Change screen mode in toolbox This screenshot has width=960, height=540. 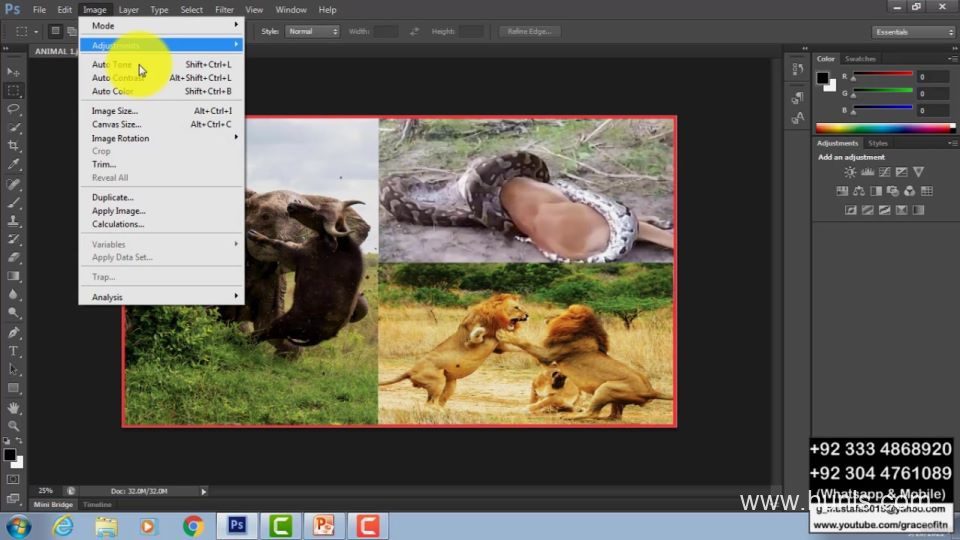pos(13,498)
